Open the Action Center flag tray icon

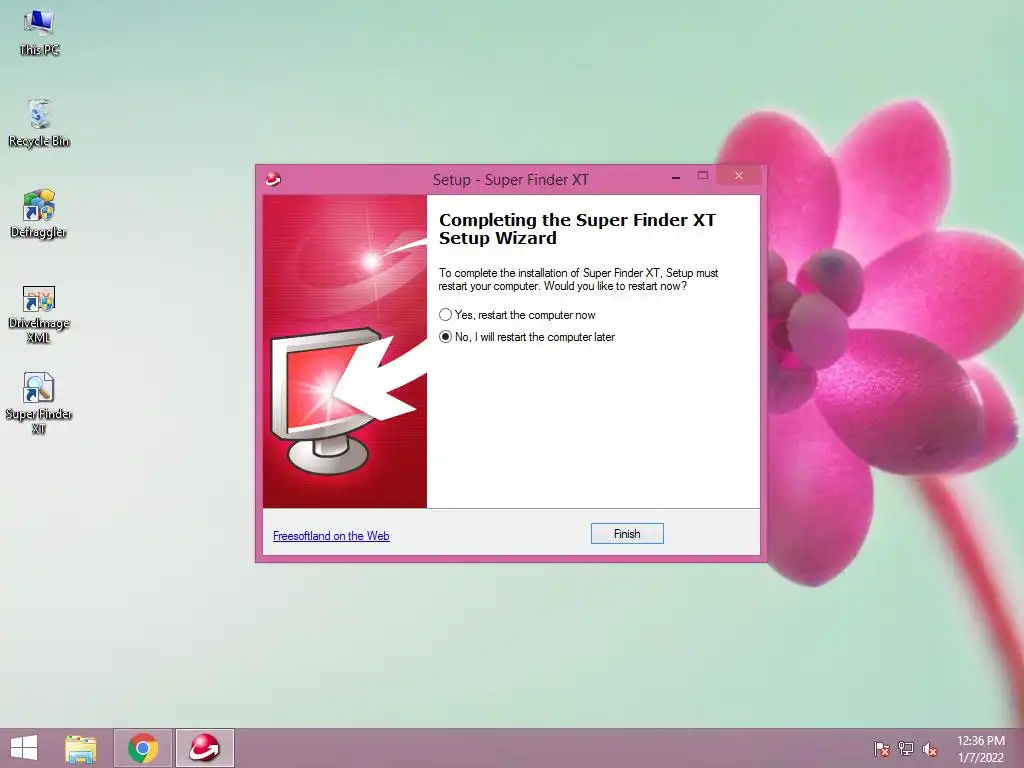pyautogui.click(x=882, y=749)
